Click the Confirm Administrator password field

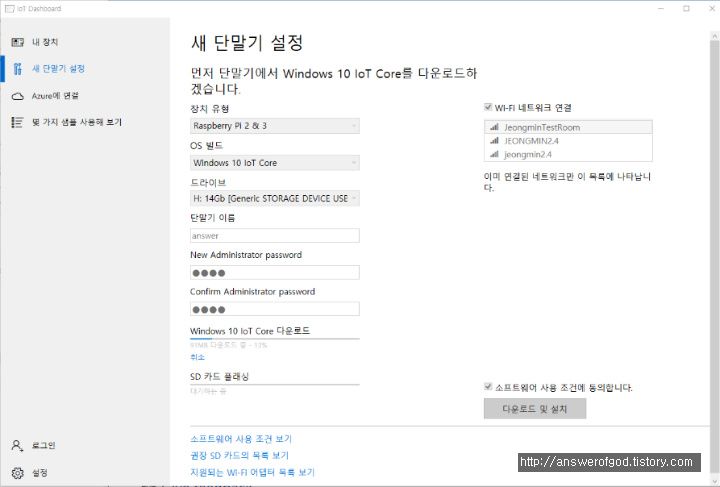pos(275,309)
